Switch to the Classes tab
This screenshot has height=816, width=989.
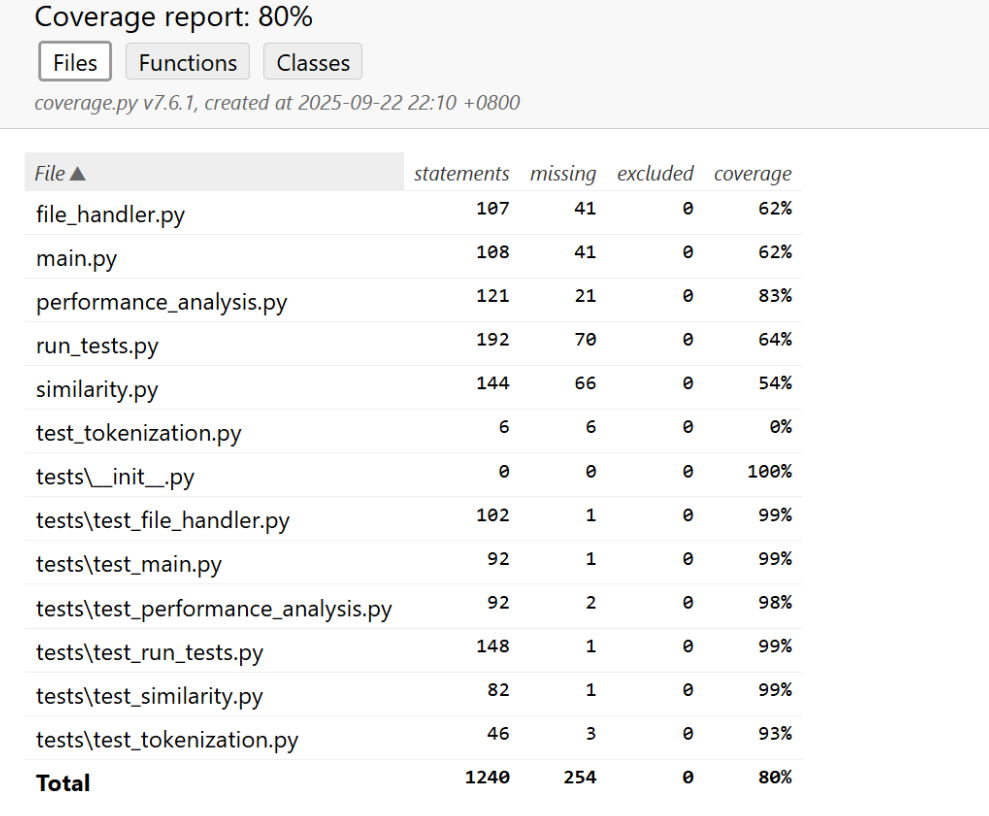313,62
